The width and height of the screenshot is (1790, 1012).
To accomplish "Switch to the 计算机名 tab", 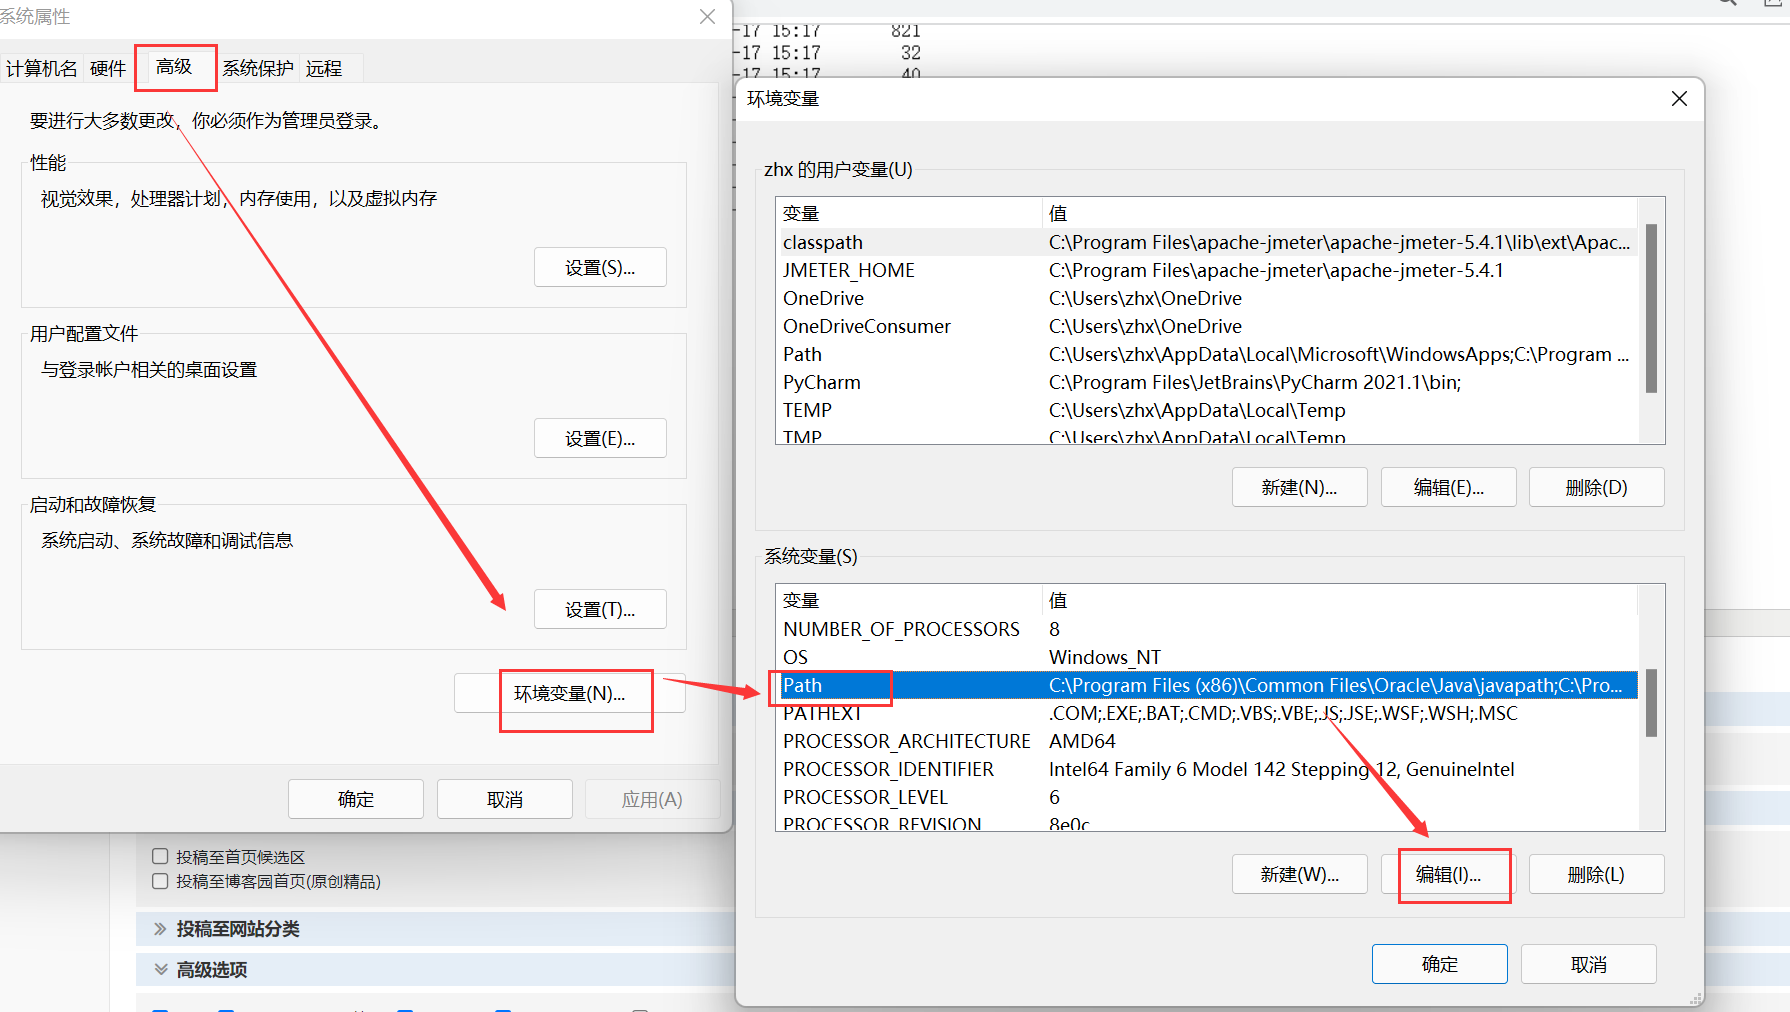I will (41, 68).
